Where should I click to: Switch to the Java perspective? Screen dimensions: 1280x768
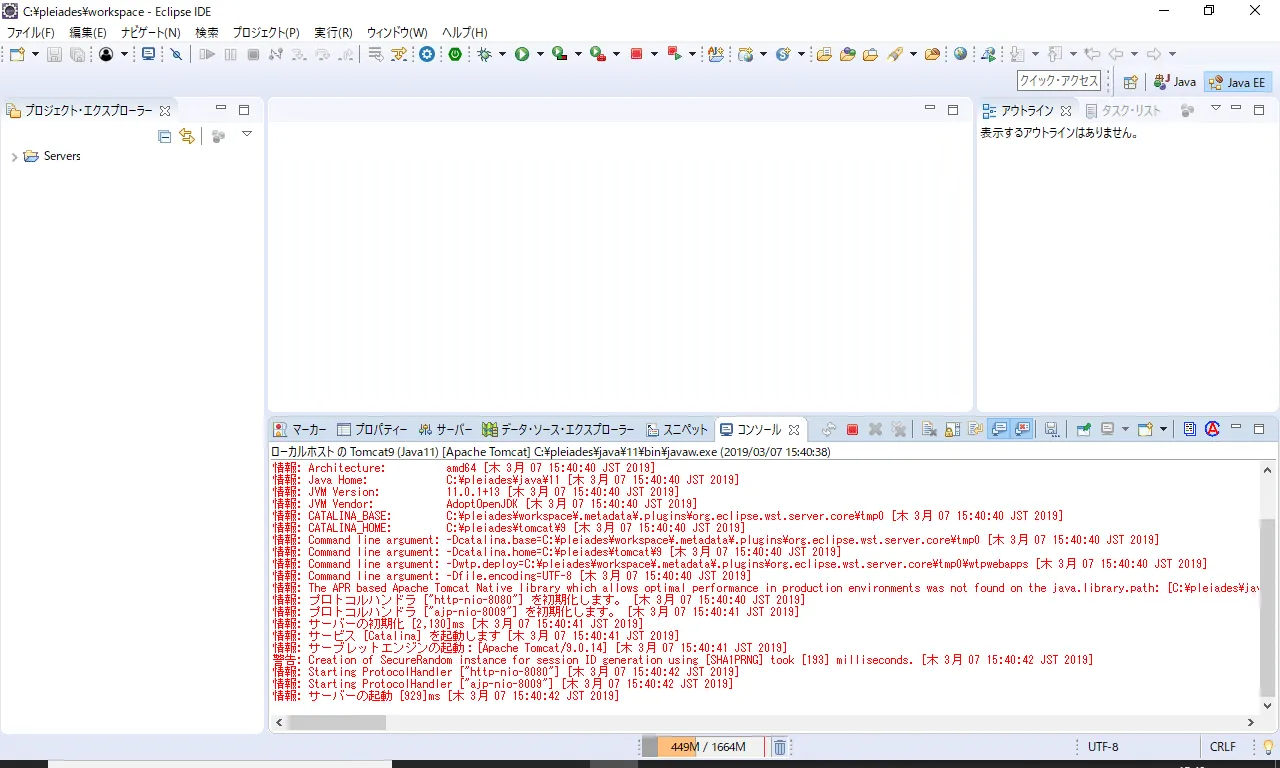point(1175,82)
